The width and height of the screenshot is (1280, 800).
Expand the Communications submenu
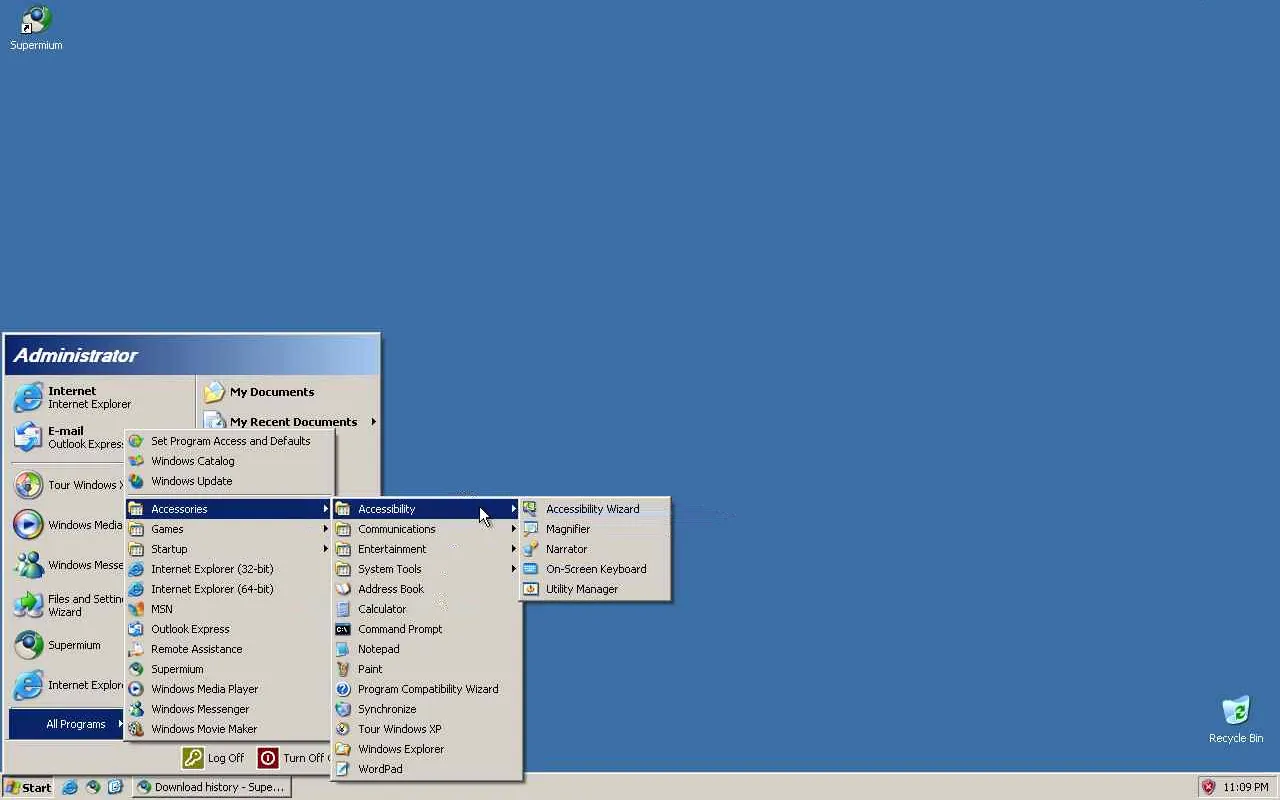coord(427,529)
